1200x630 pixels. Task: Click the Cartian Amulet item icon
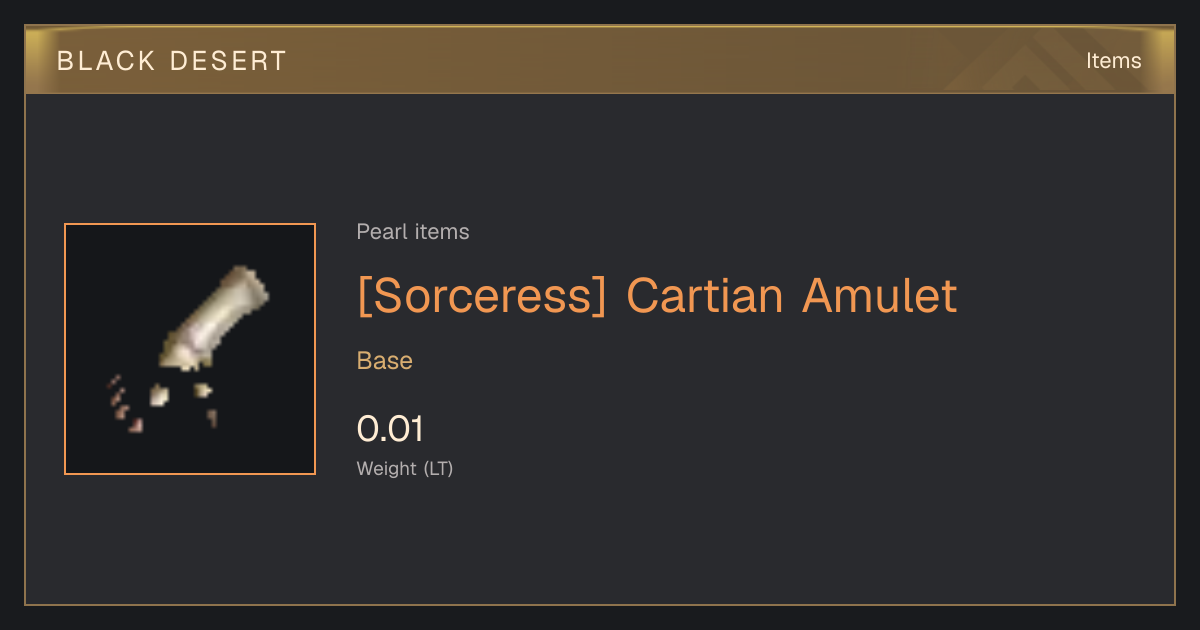coord(190,349)
